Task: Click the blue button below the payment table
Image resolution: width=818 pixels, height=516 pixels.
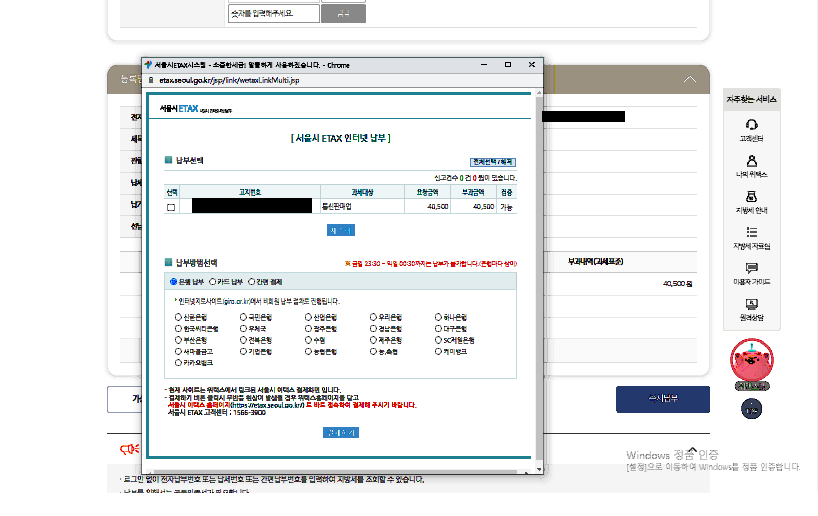Action: (x=341, y=230)
